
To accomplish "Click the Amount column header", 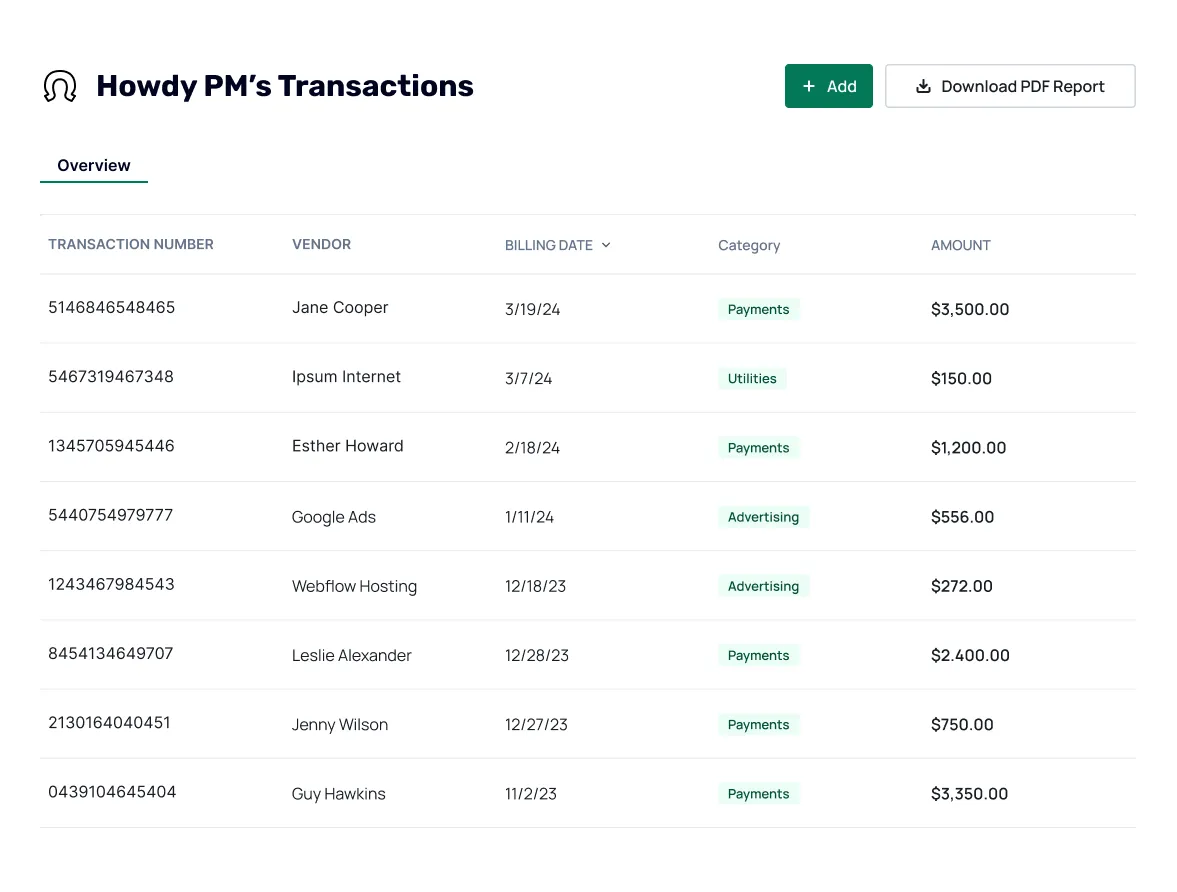I will 960,244.
